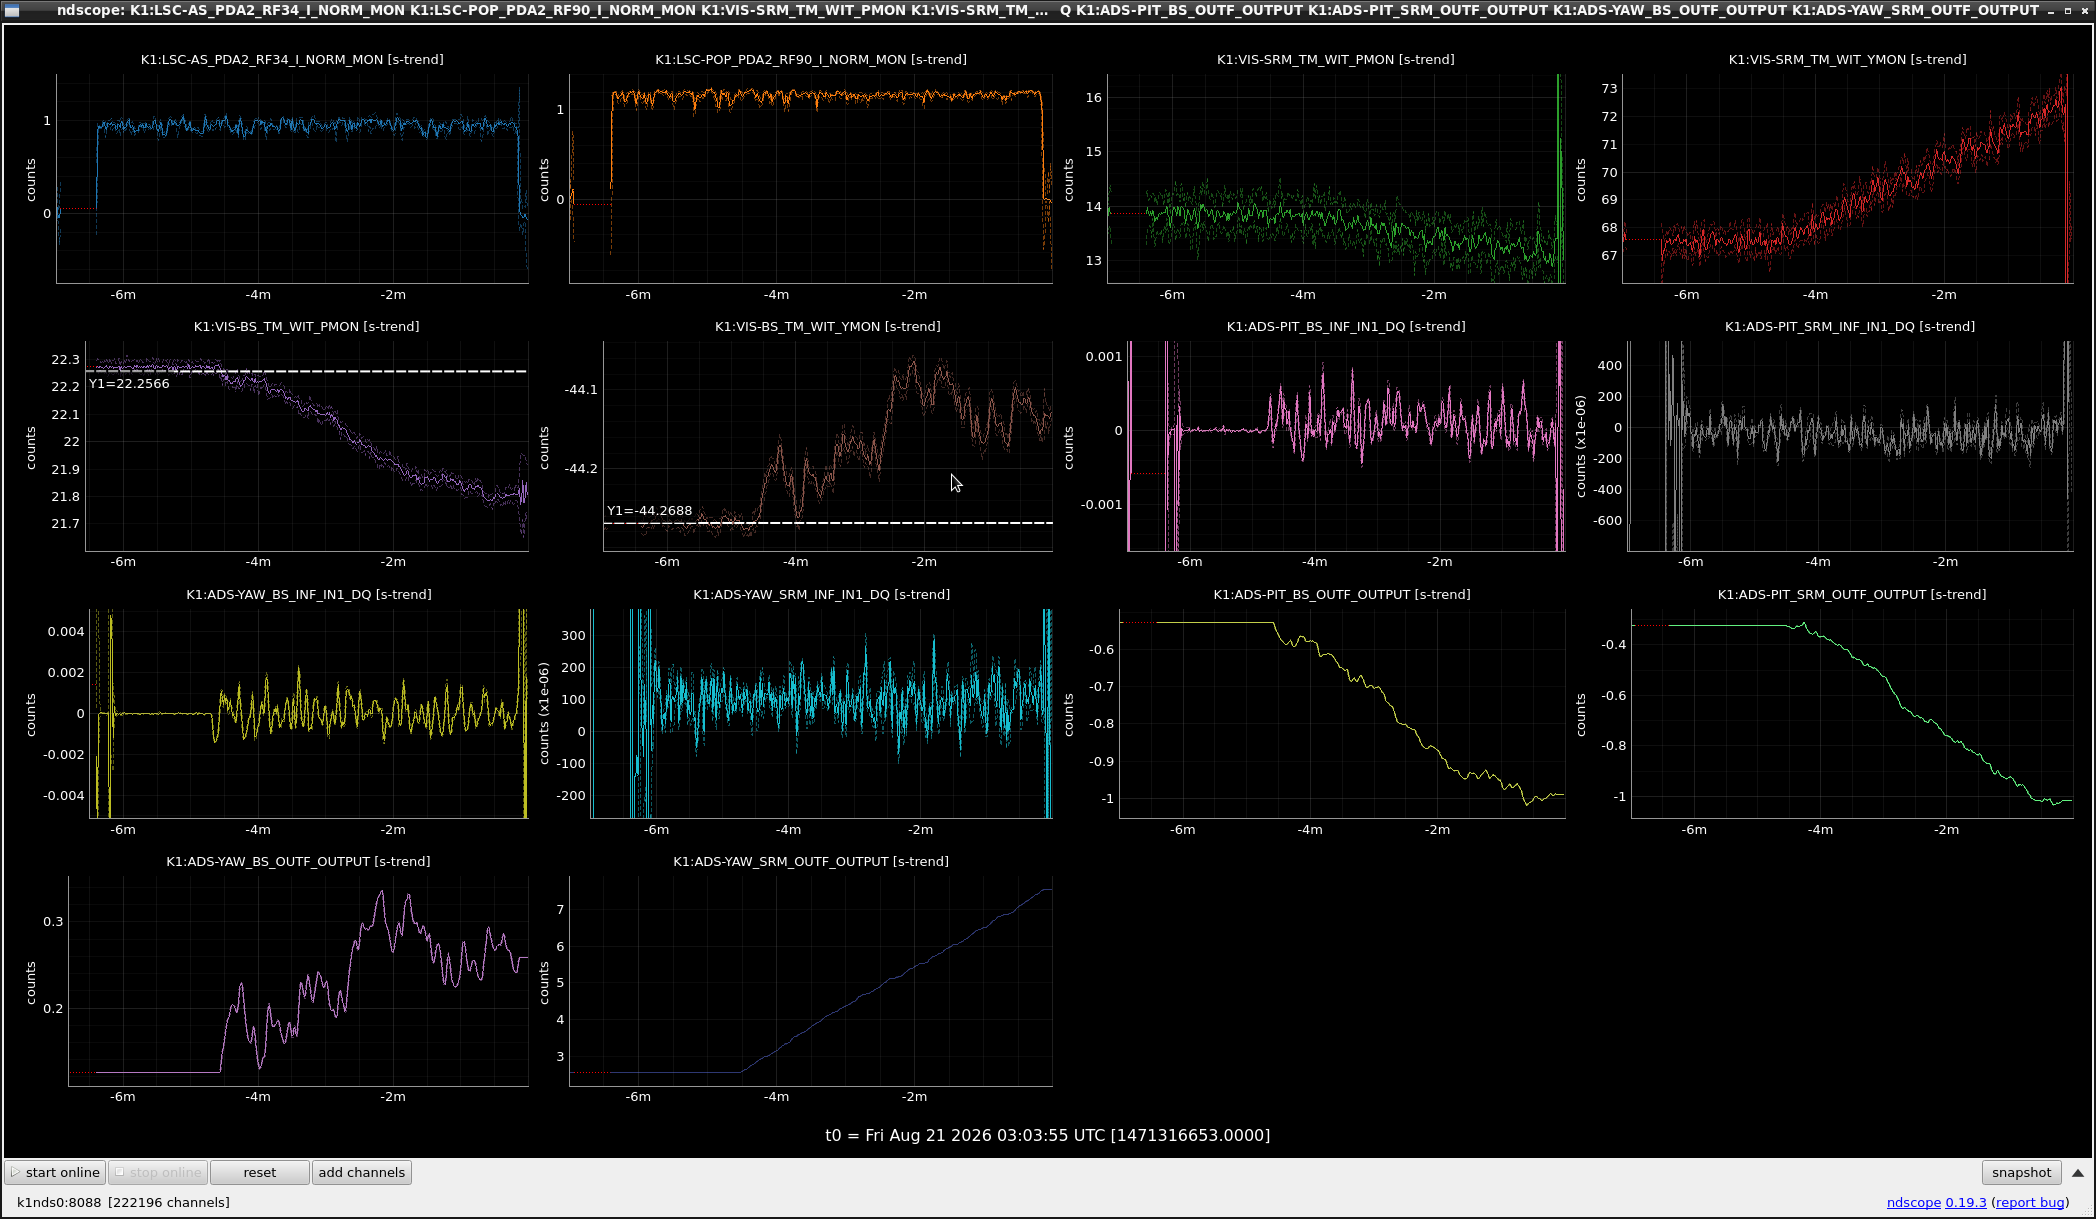Click the K1:ADS-PIT_SRM_INF_IN1_DQ plot title
The height and width of the screenshot is (1219, 2096).
coord(1850,327)
